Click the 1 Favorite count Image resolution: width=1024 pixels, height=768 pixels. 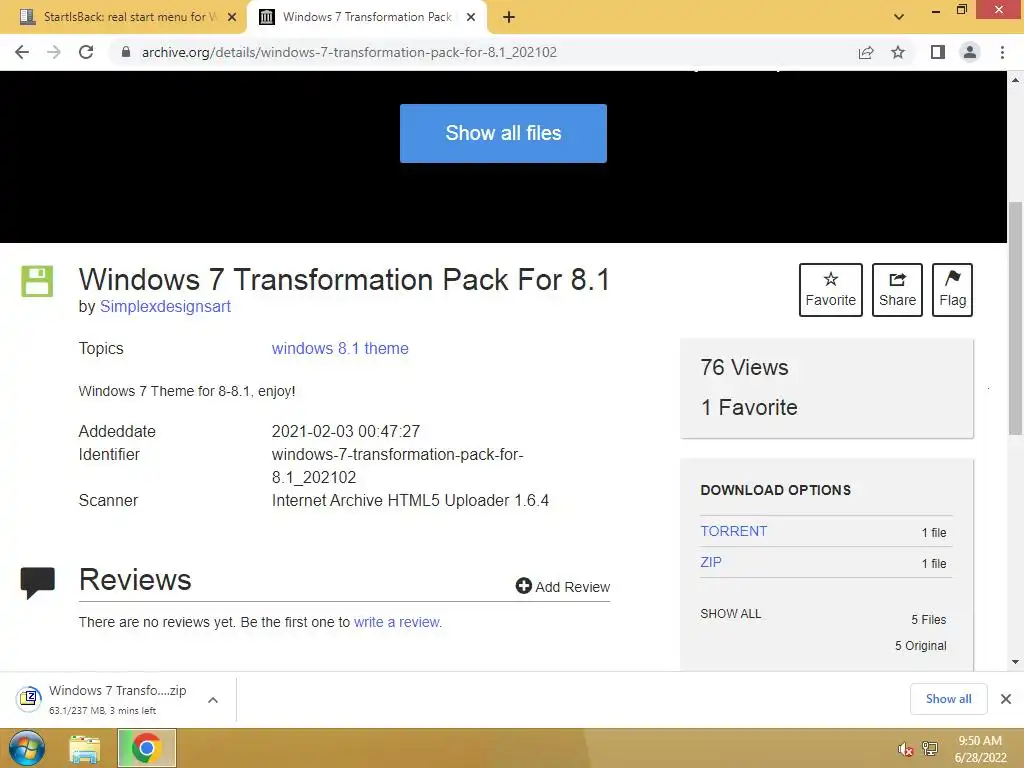[x=749, y=408]
